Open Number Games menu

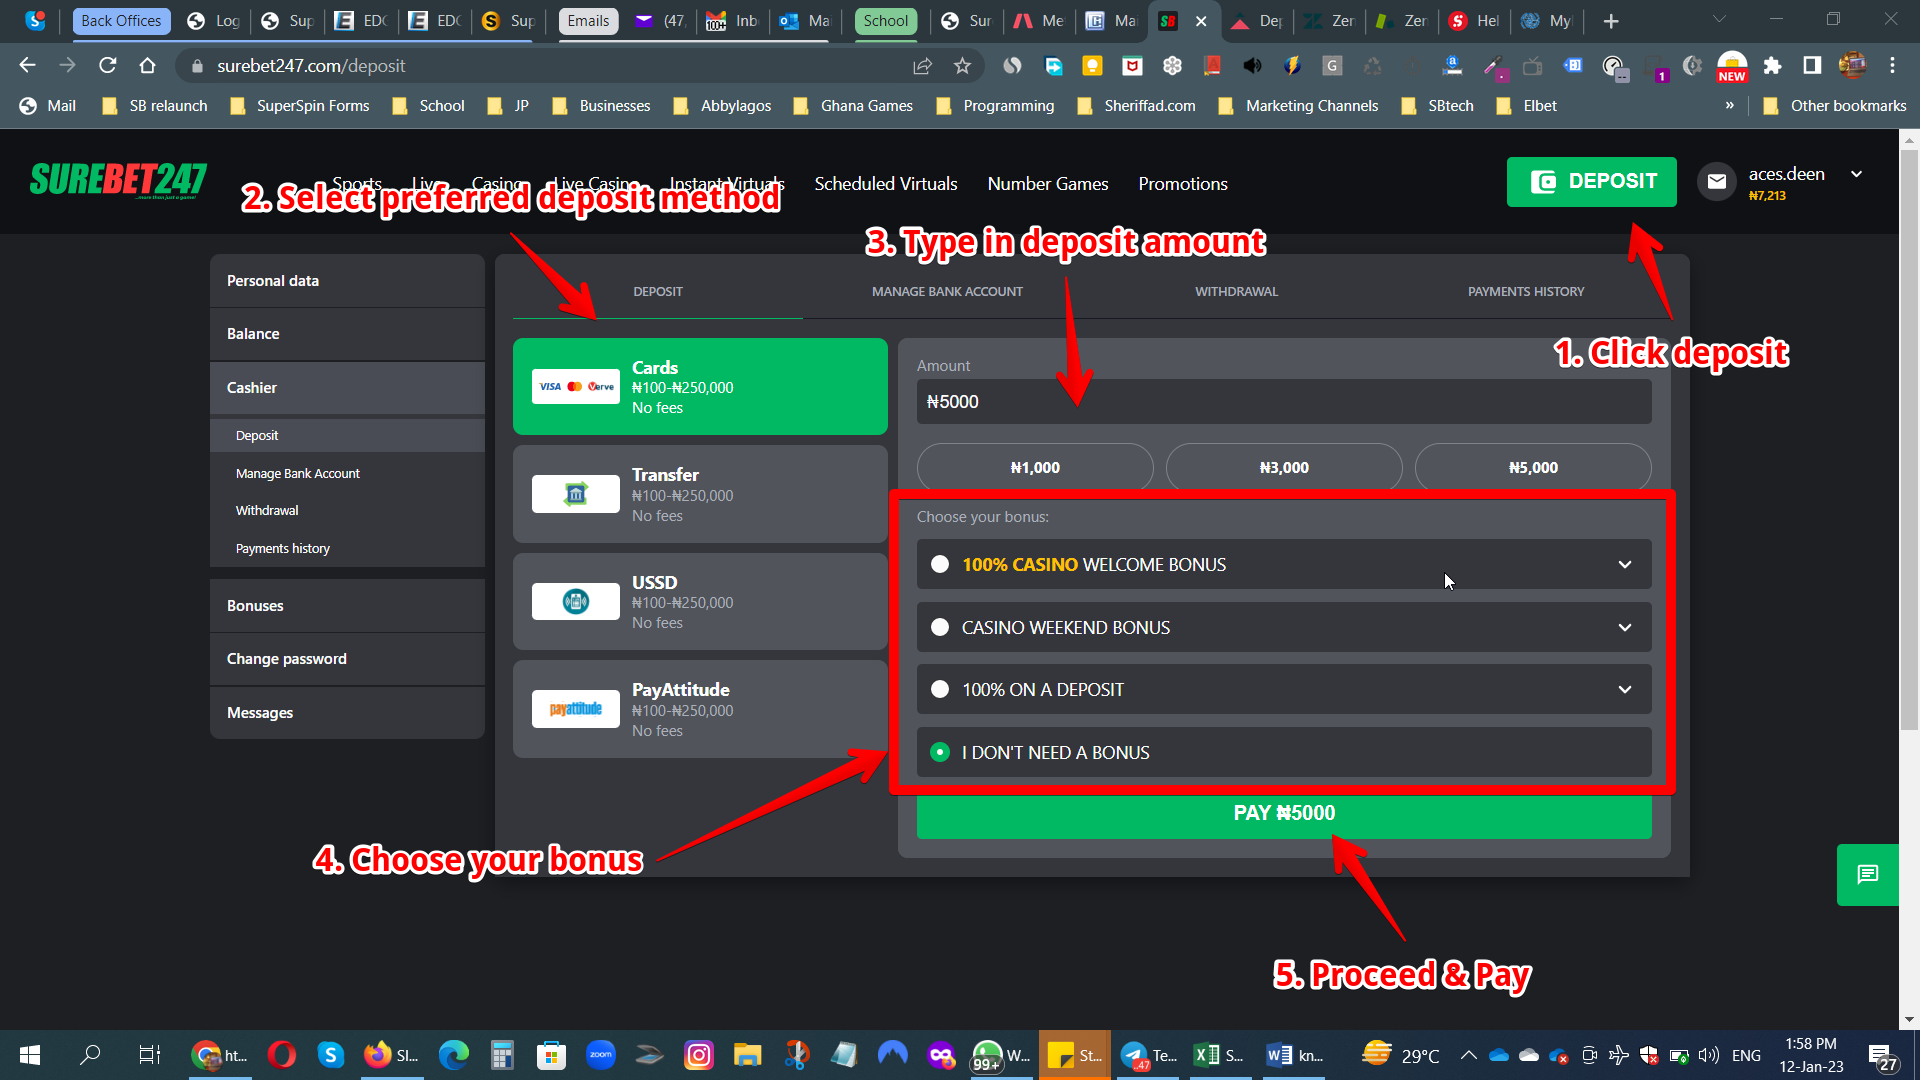tap(1048, 184)
